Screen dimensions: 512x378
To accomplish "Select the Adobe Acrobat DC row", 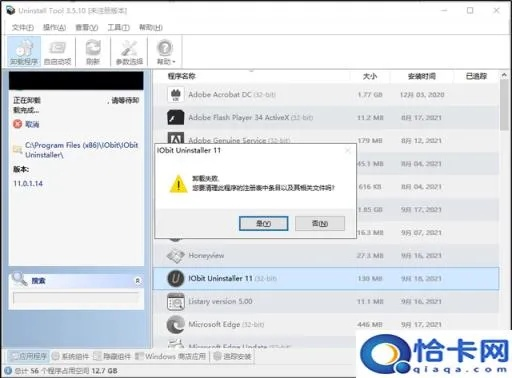I will pos(326,95).
